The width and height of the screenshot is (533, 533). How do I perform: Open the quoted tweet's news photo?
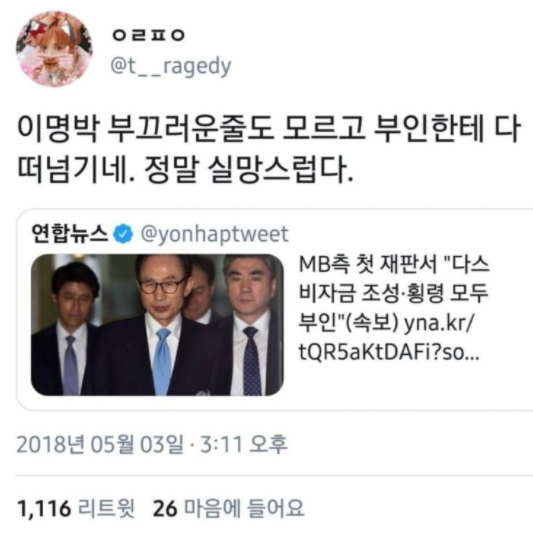[157, 325]
